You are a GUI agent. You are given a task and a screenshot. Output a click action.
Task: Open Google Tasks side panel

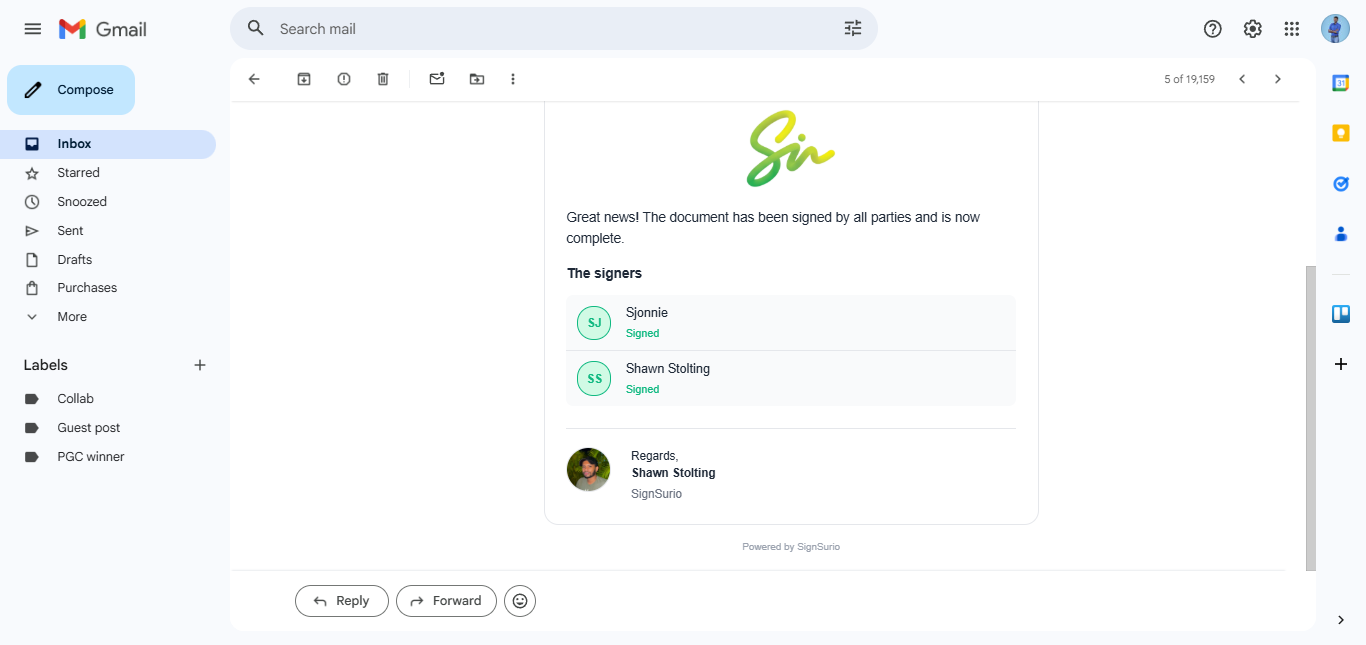click(x=1341, y=184)
